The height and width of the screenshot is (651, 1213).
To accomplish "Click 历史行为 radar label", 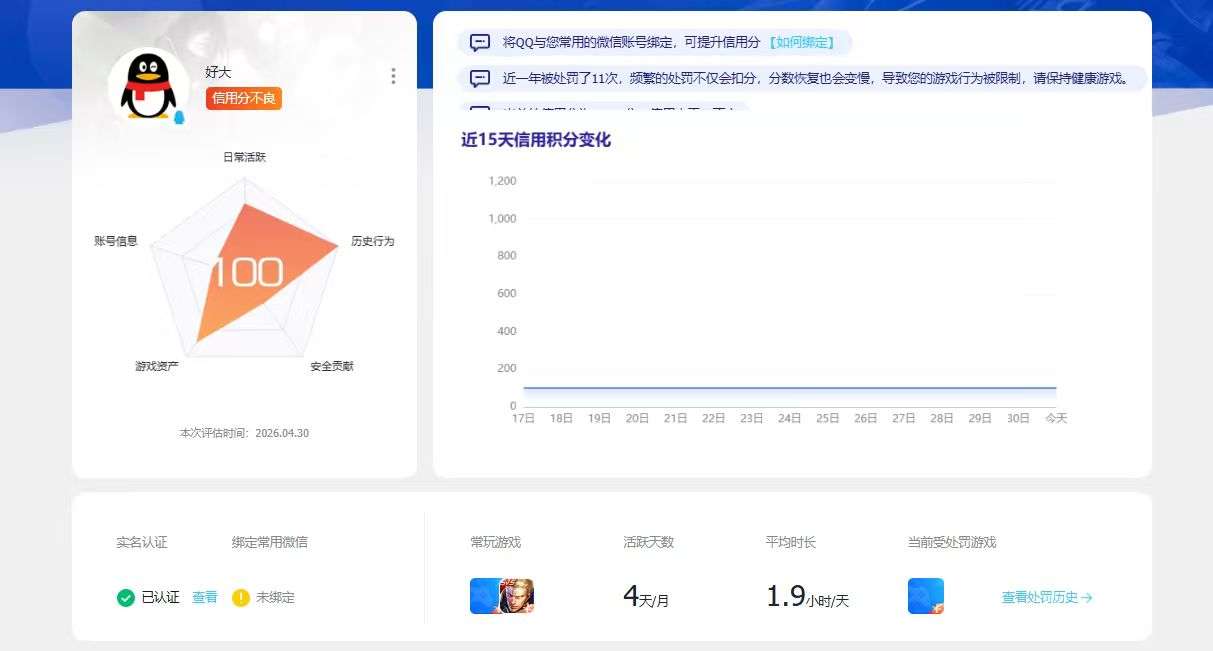I will tap(373, 241).
